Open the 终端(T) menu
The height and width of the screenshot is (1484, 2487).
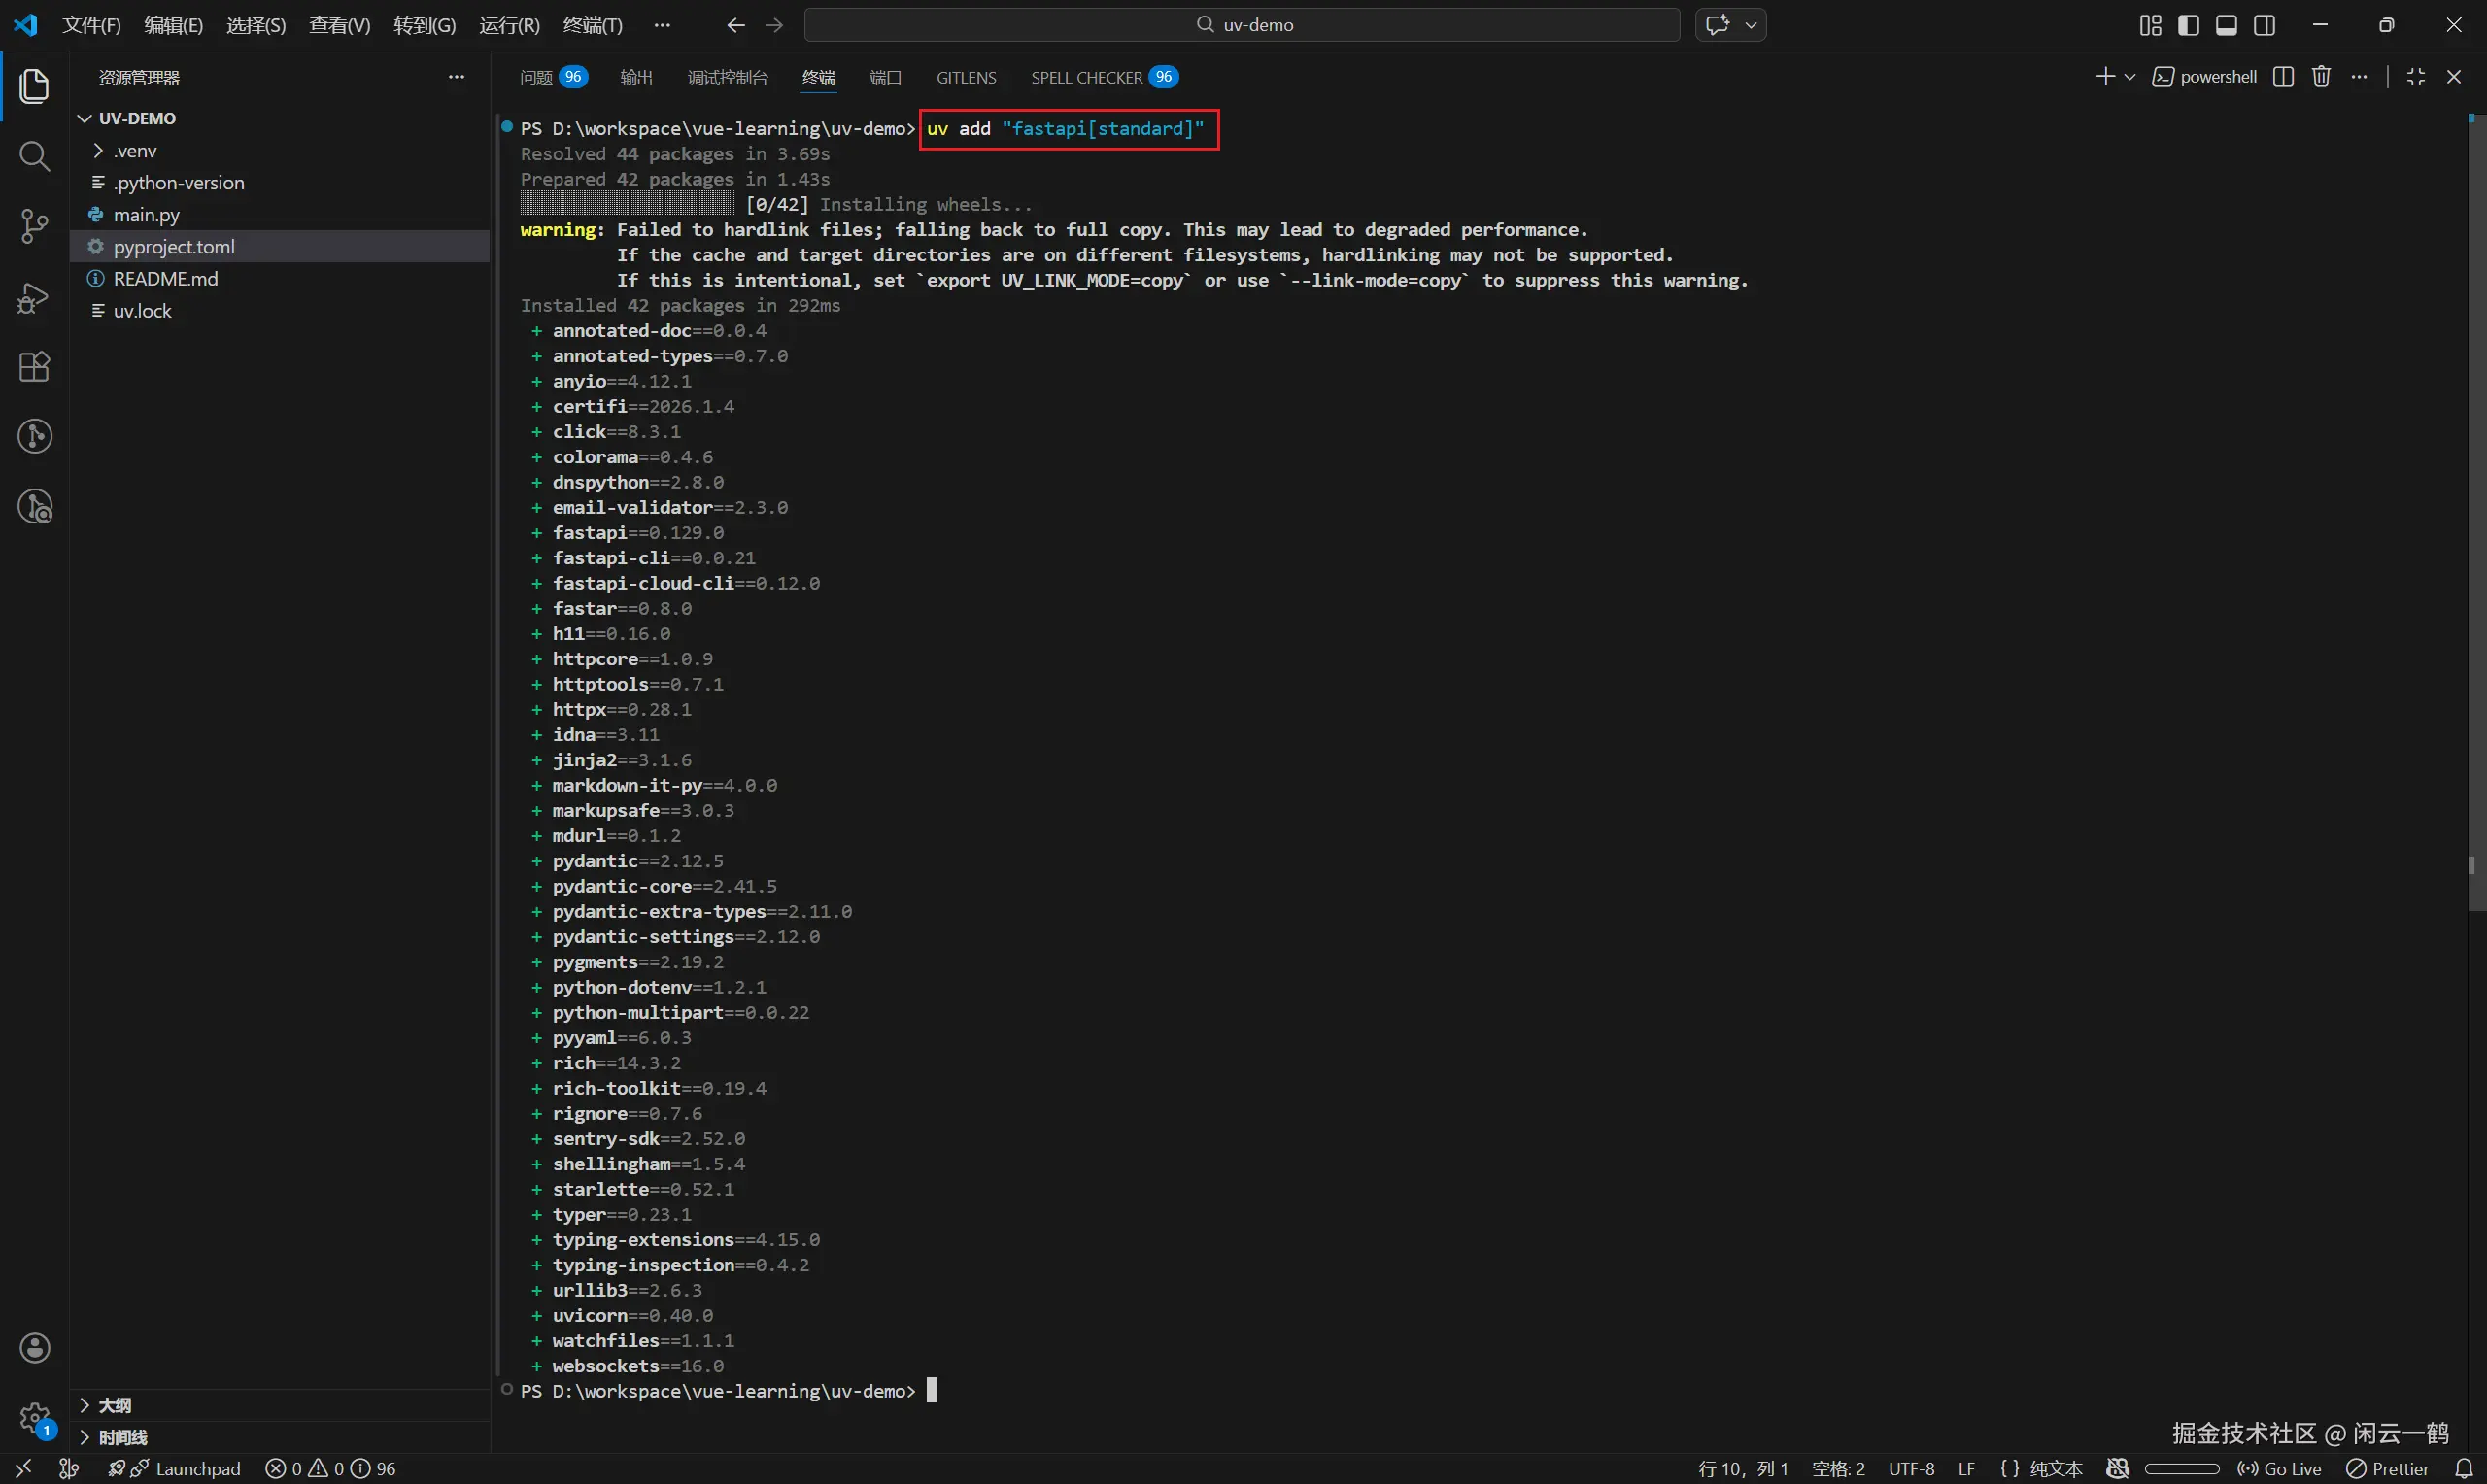[x=592, y=25]
